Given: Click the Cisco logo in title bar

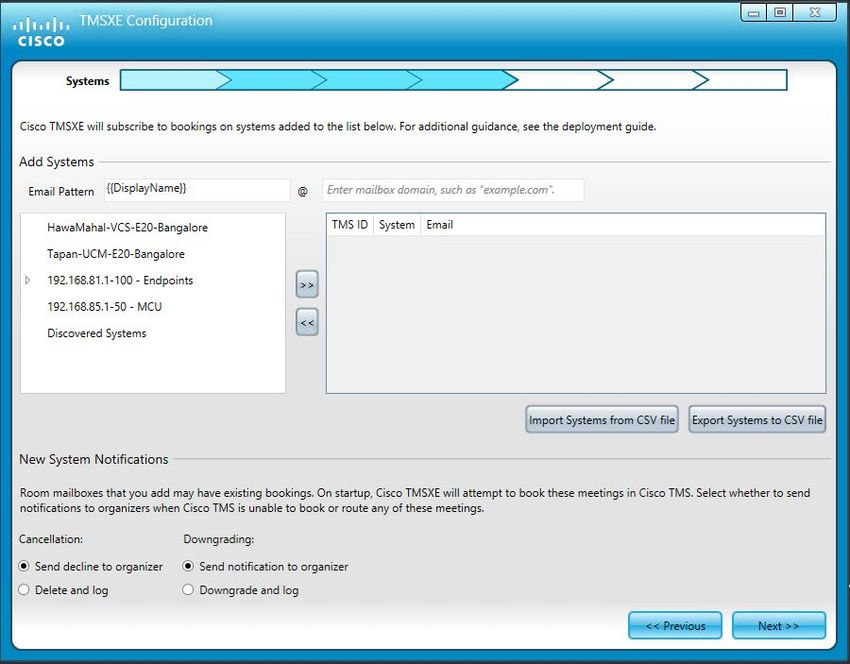Looking at the screenshot, I should tap(41, 32).
